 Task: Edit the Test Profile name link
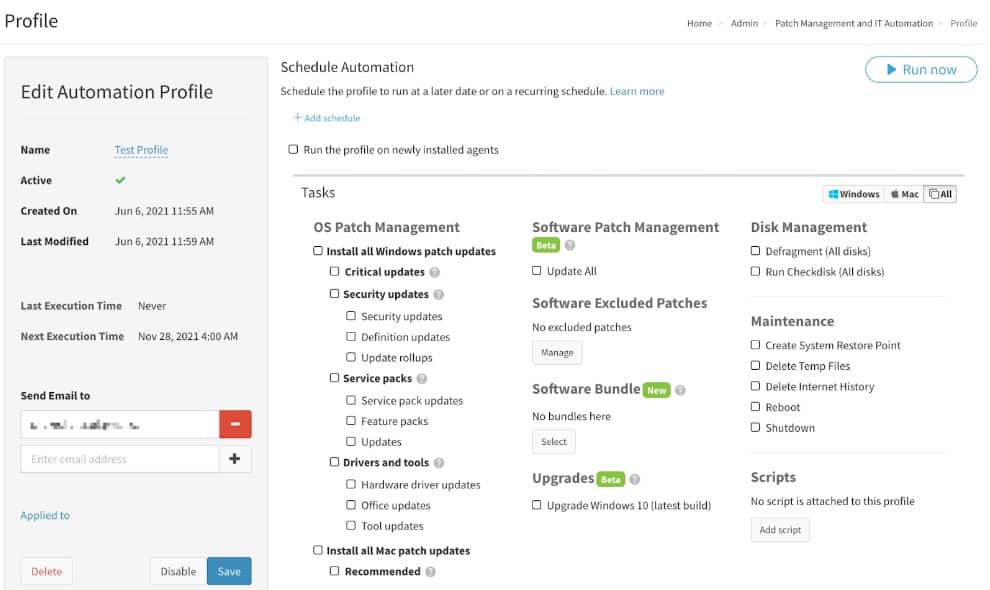coord(141,150)
